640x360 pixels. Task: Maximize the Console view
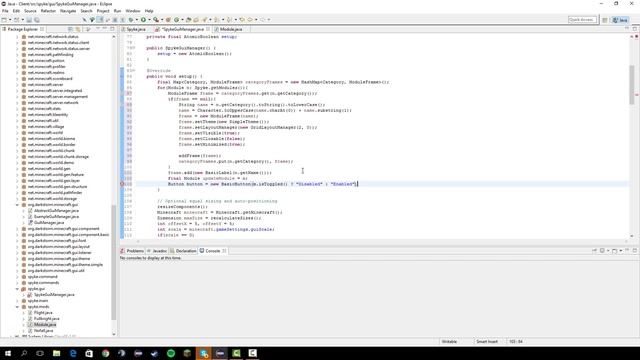click(x=634, y=251)
